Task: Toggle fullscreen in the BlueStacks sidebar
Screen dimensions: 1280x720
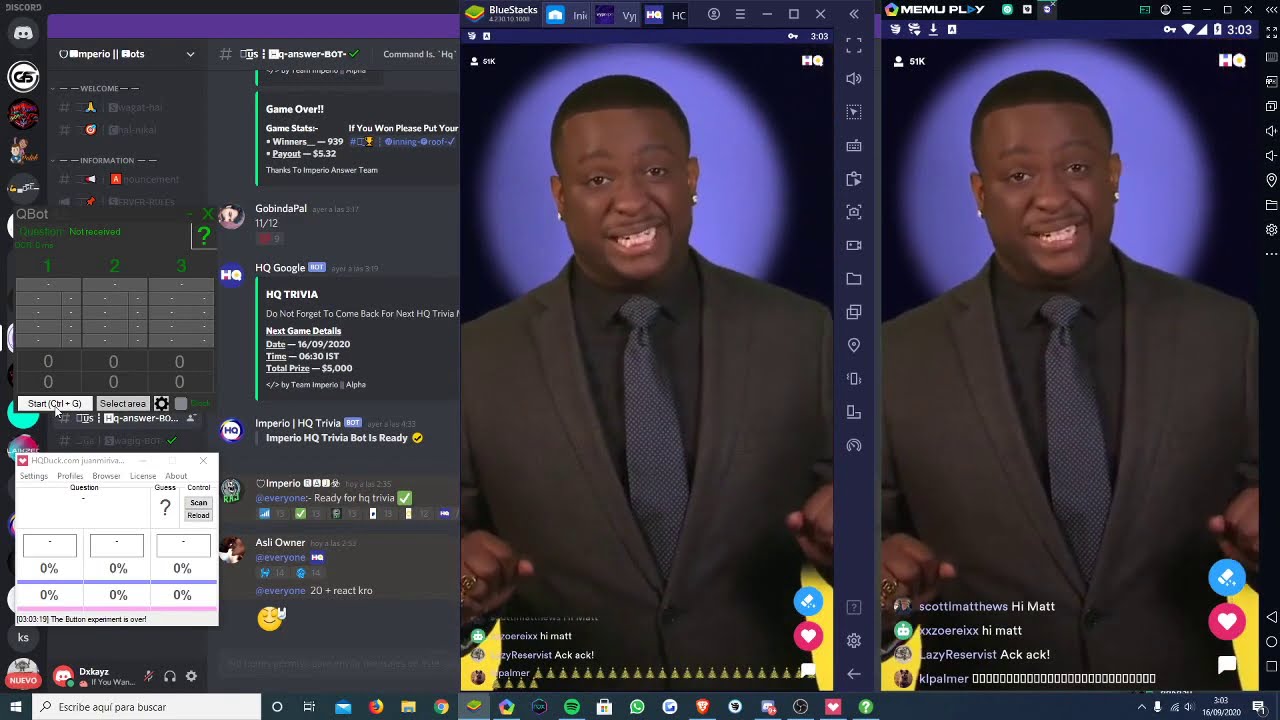Action: click(854, 45)
